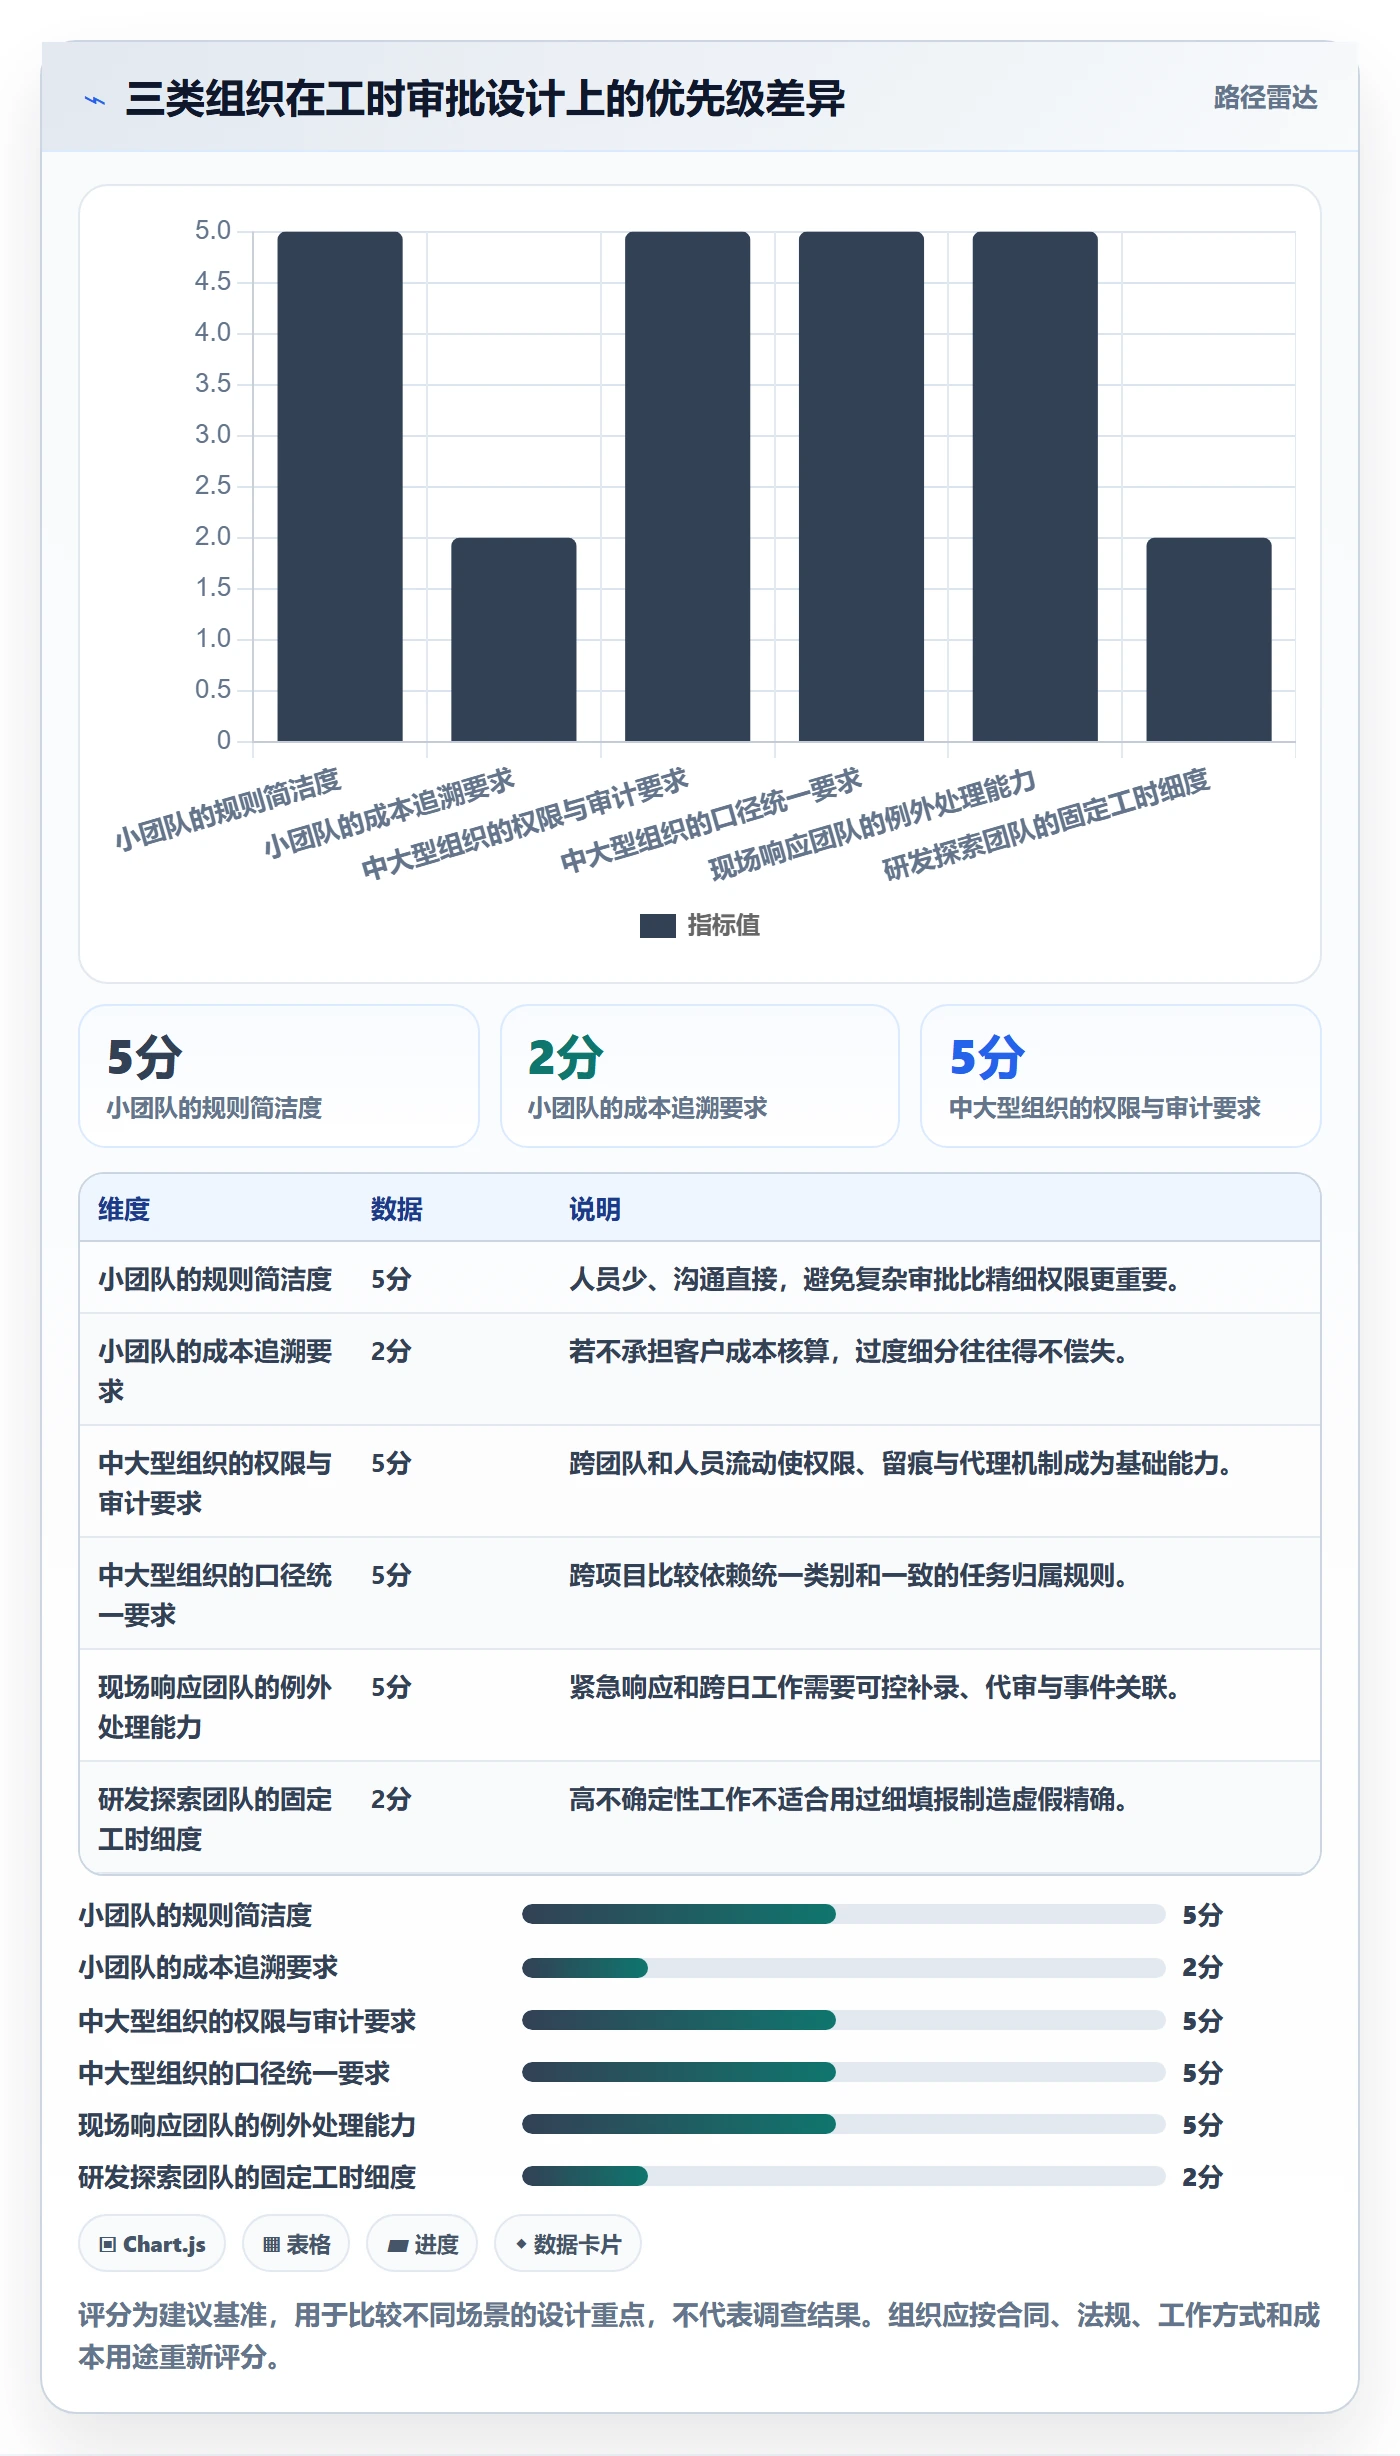Click the chart bar for 研发探索团队的固定工时细度
The width and height of the screenshot is (1400, 2456).
click(1209, 639)
